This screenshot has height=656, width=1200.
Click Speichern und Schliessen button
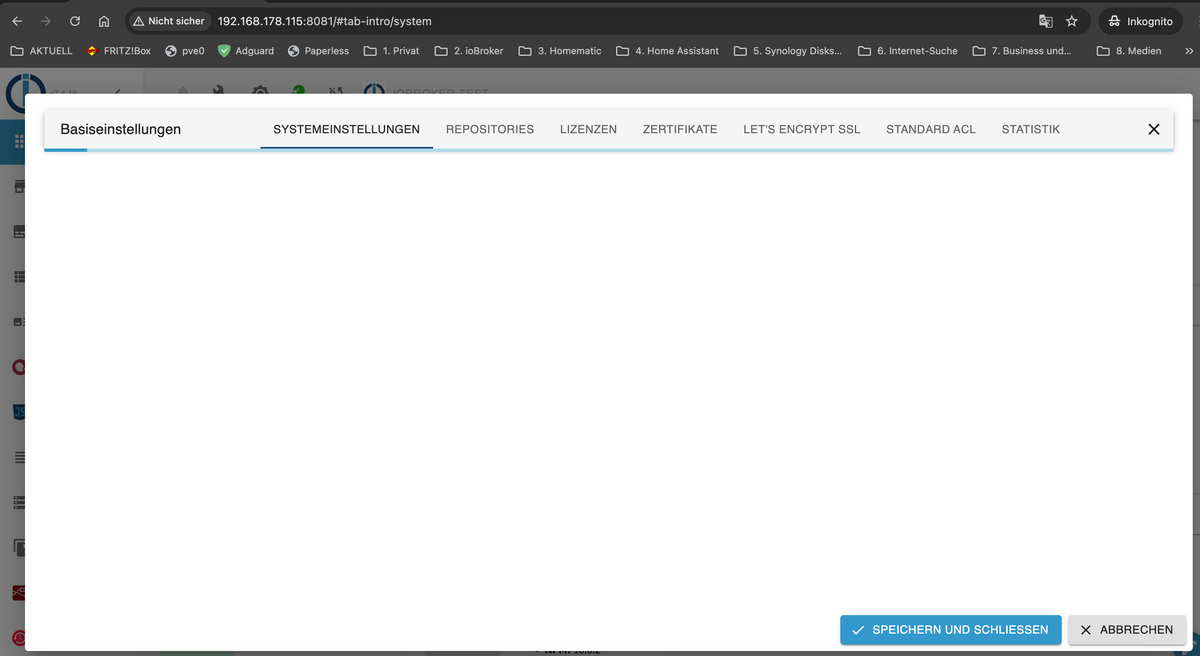pos(951,630)
